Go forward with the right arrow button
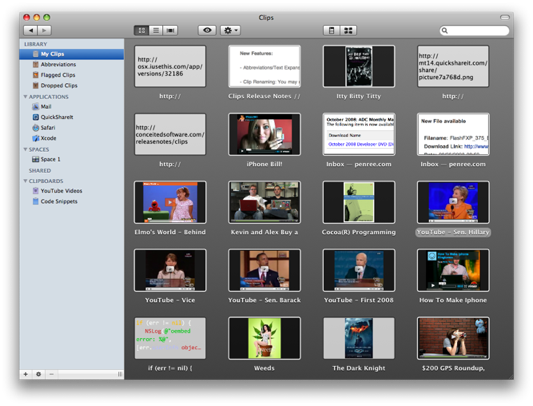 [x=44, y=31]
